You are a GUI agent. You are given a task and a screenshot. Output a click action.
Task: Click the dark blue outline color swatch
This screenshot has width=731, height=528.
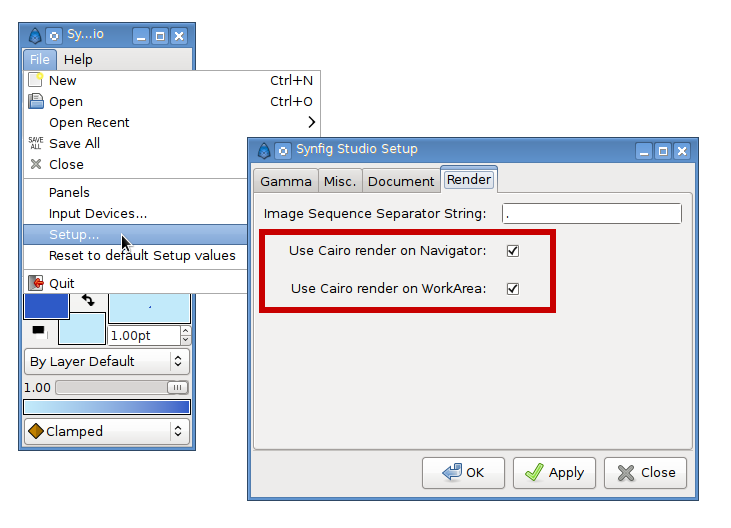click(46, 306)
